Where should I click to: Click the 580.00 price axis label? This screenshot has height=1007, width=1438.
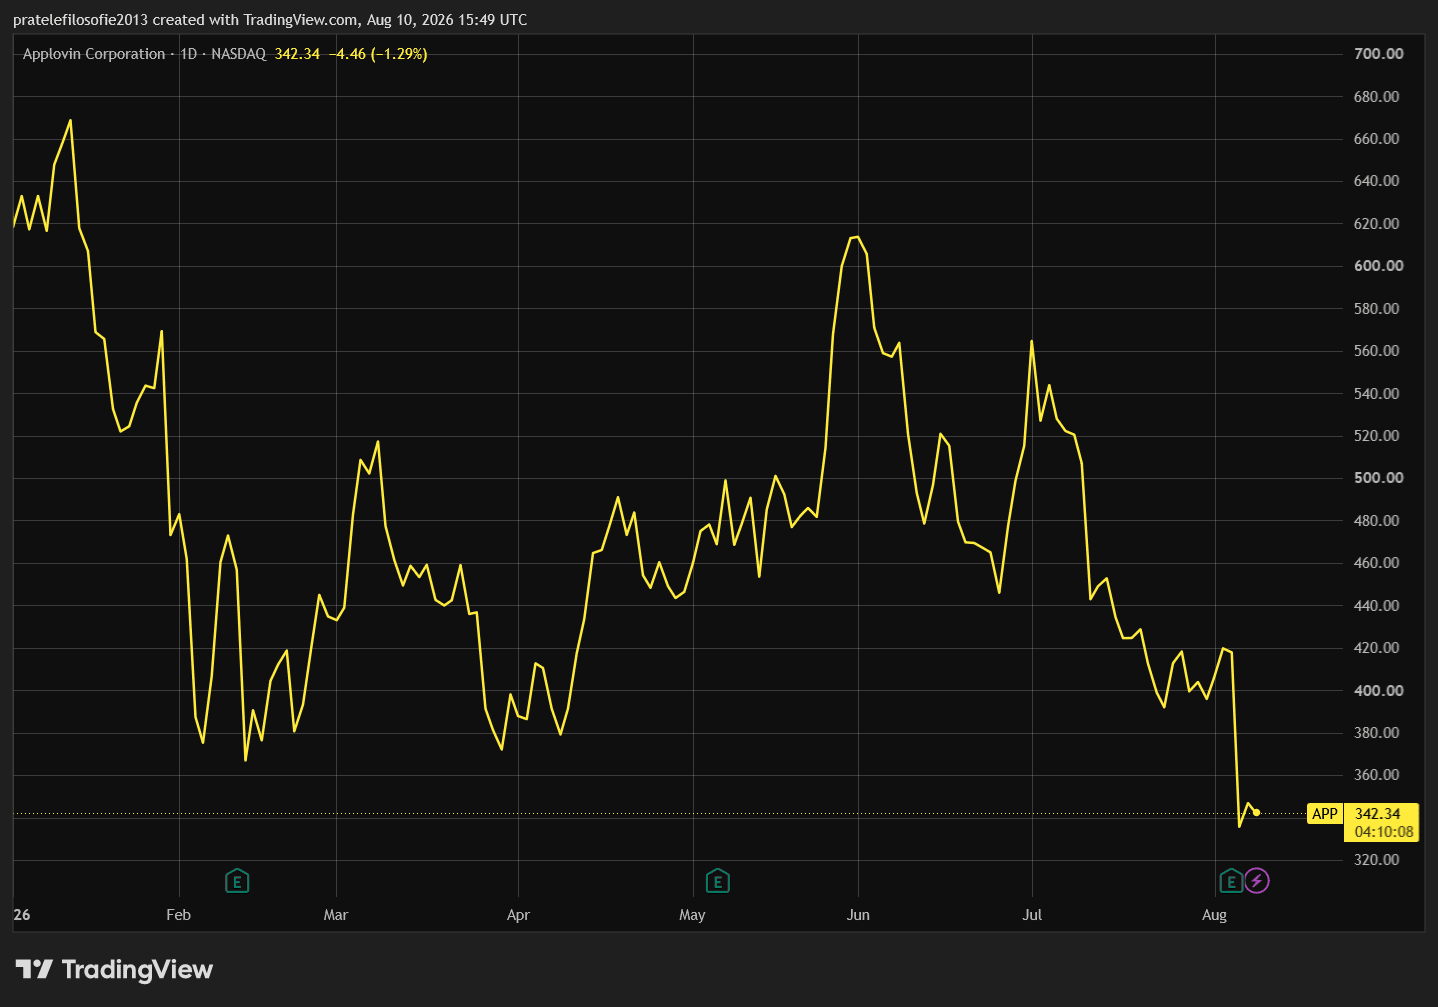point(1377,308)
